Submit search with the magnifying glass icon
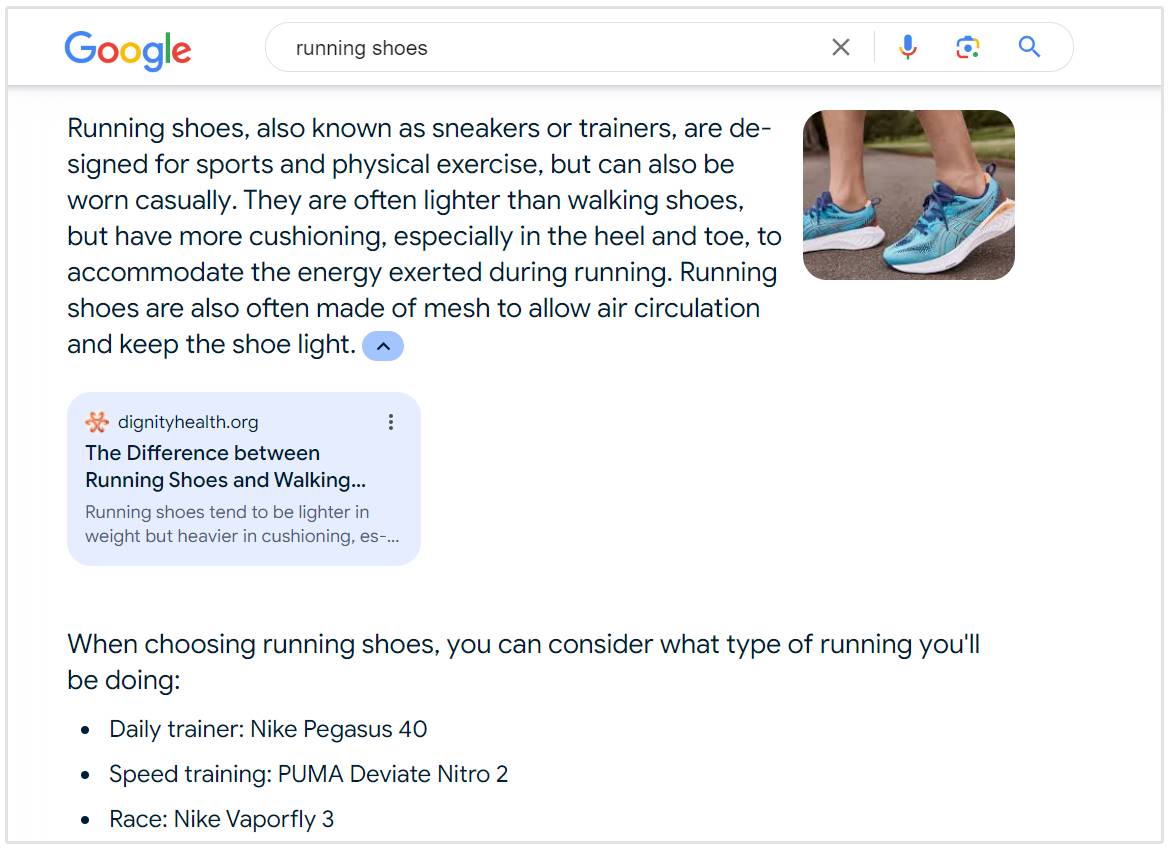 (1029, 48)
